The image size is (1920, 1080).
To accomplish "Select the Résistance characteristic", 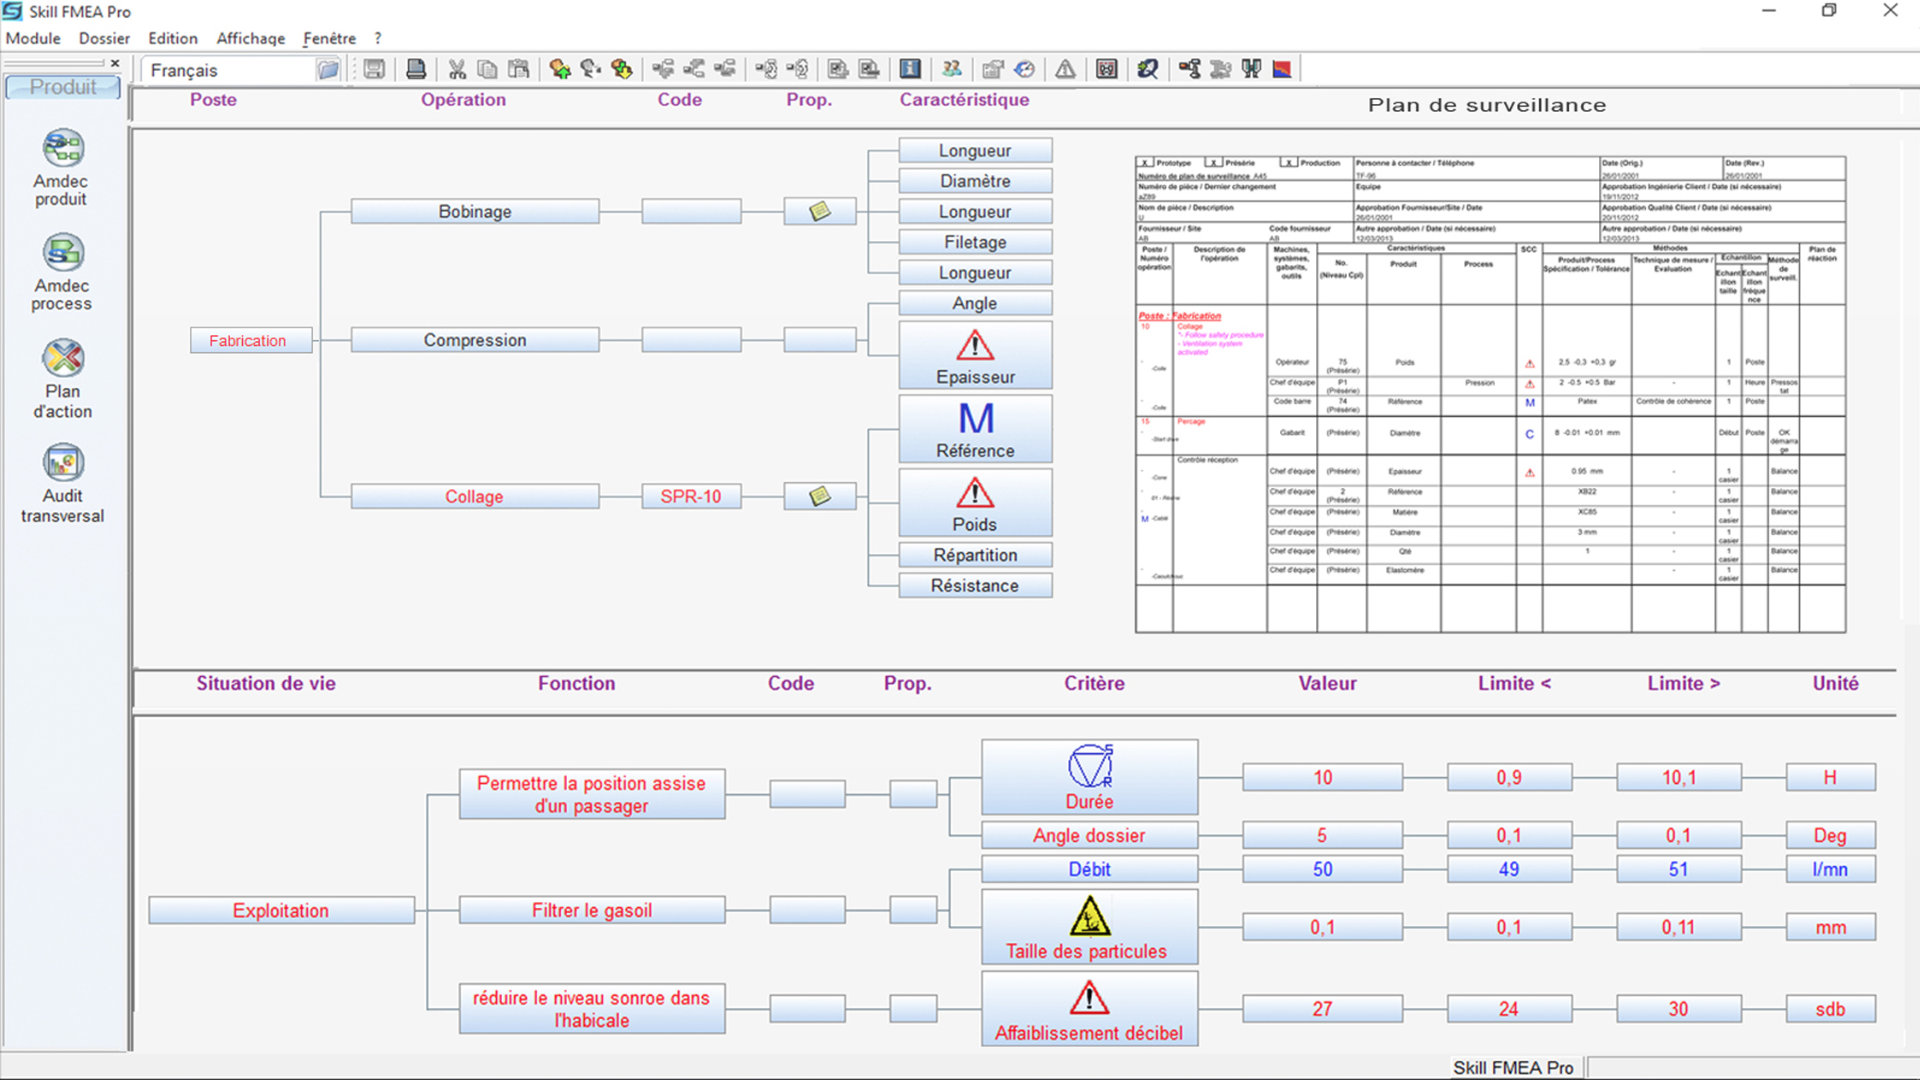I will coord(975,586).
